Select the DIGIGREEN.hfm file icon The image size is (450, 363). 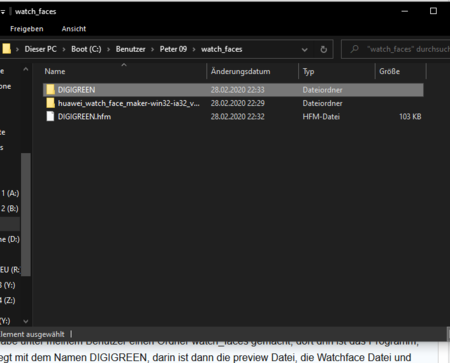50,116
